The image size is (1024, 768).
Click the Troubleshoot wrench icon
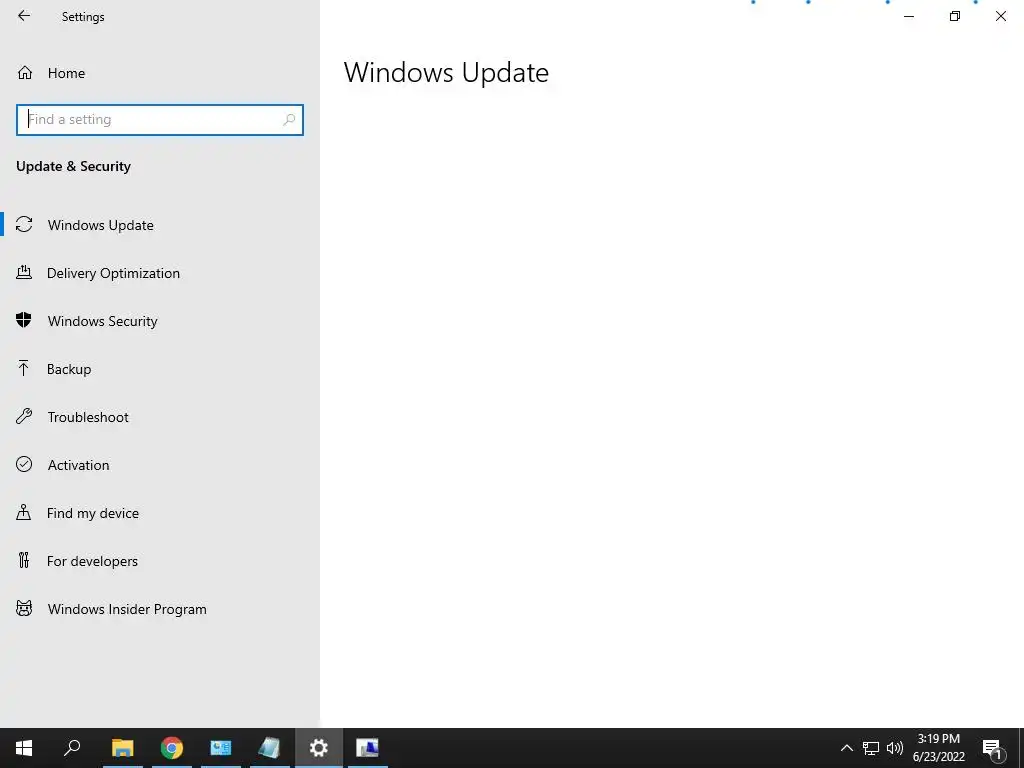pyautogui.click(x=24, y=416)
